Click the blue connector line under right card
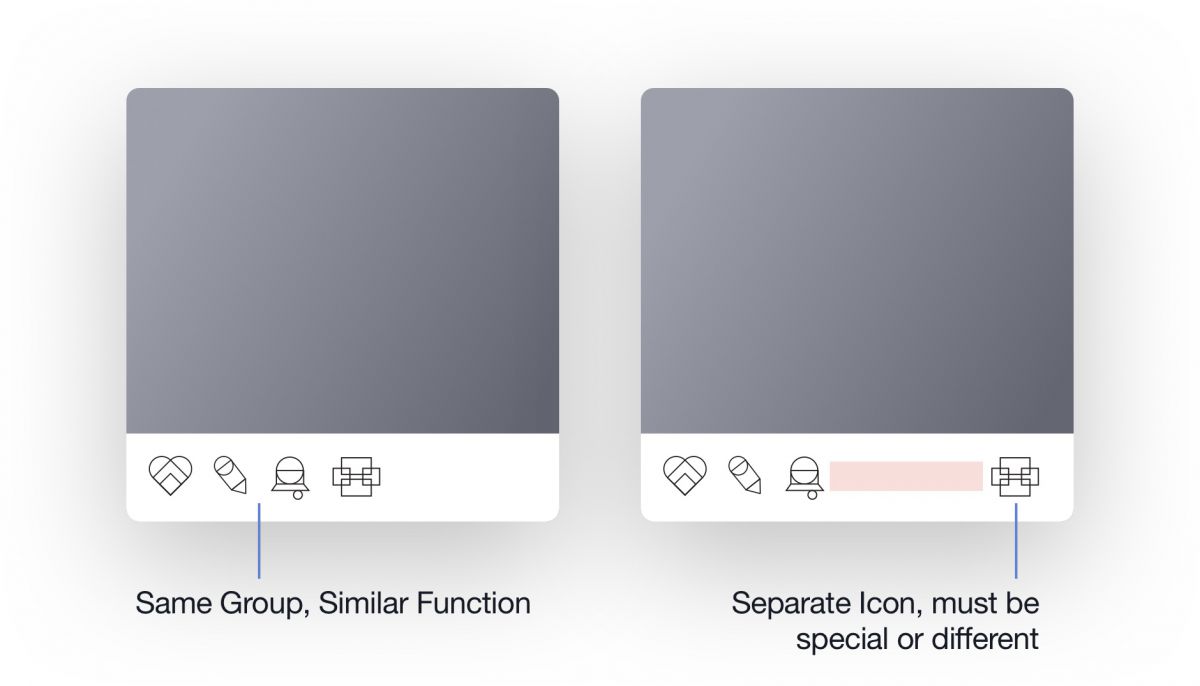Viewport: 1200px width, 686px height. tap(1016, 540)
